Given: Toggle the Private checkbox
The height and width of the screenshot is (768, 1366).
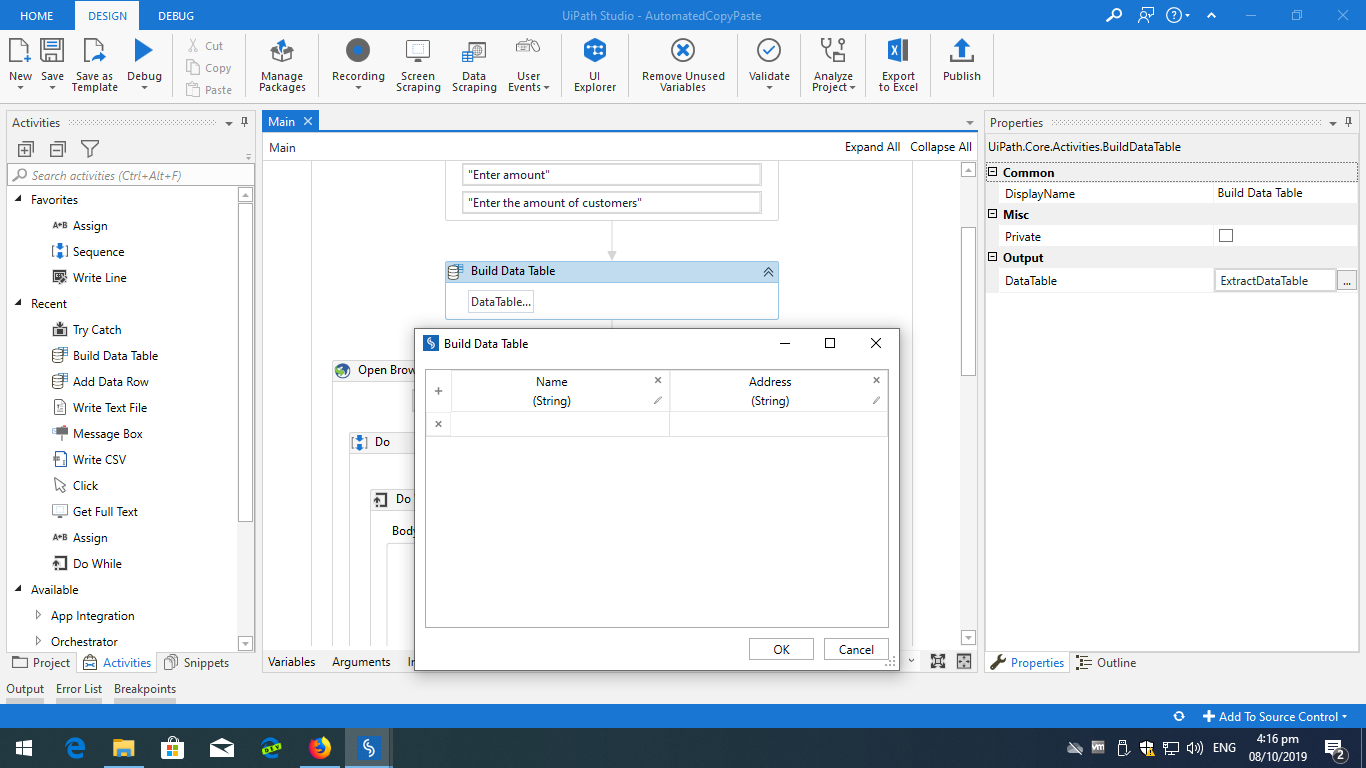Looking at the screenshot, I should (x=1226, y=236).
